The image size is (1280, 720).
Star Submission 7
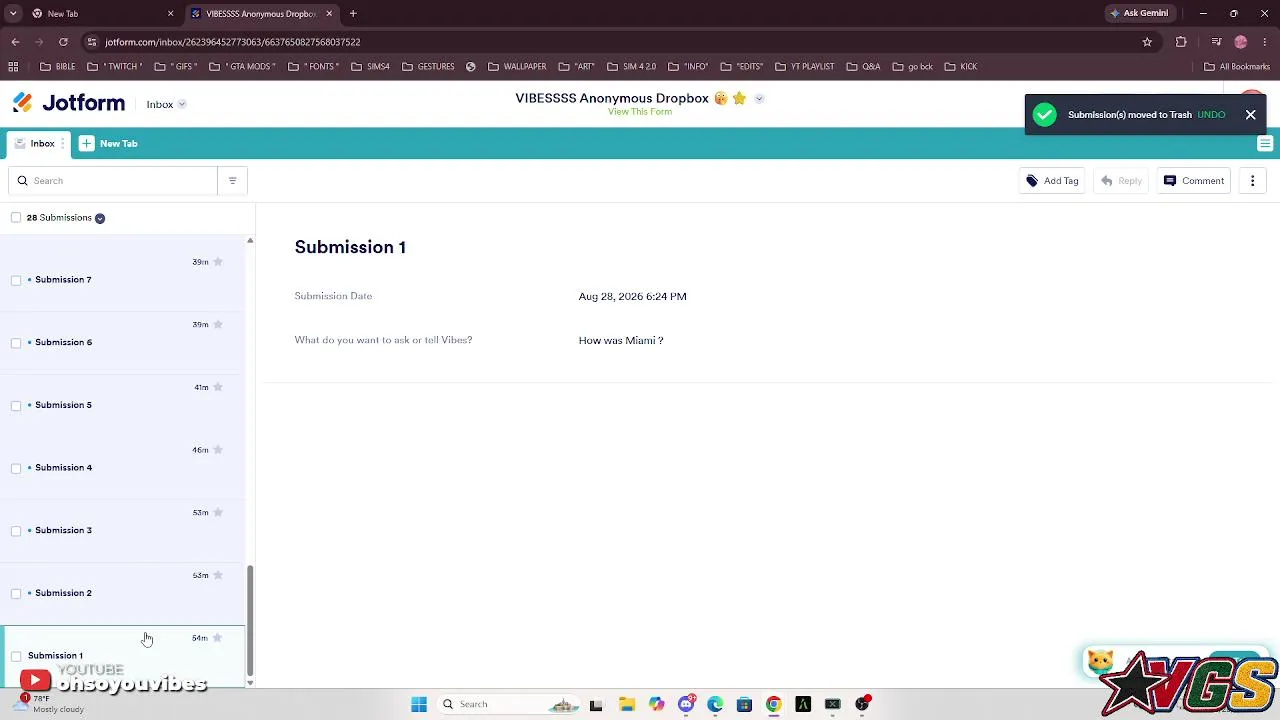(x=218, y=262)
